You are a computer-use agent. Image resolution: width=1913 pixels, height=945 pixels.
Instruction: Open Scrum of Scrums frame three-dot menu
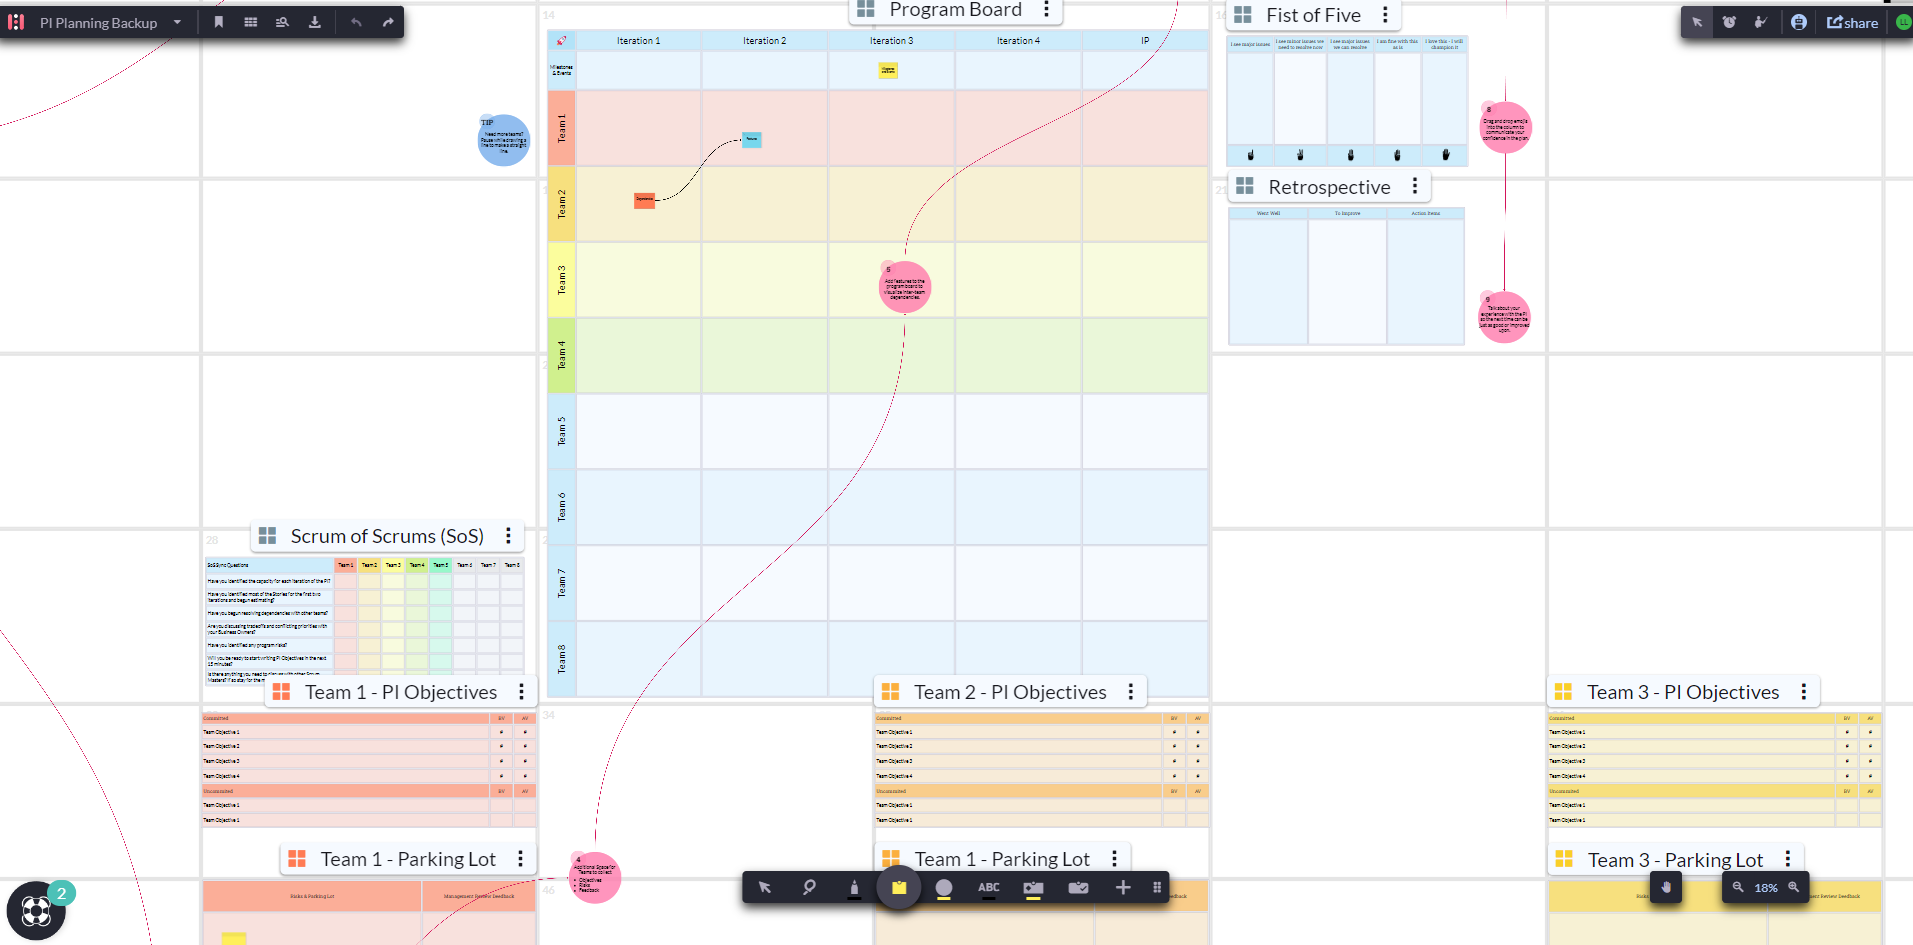coord(508,536)
